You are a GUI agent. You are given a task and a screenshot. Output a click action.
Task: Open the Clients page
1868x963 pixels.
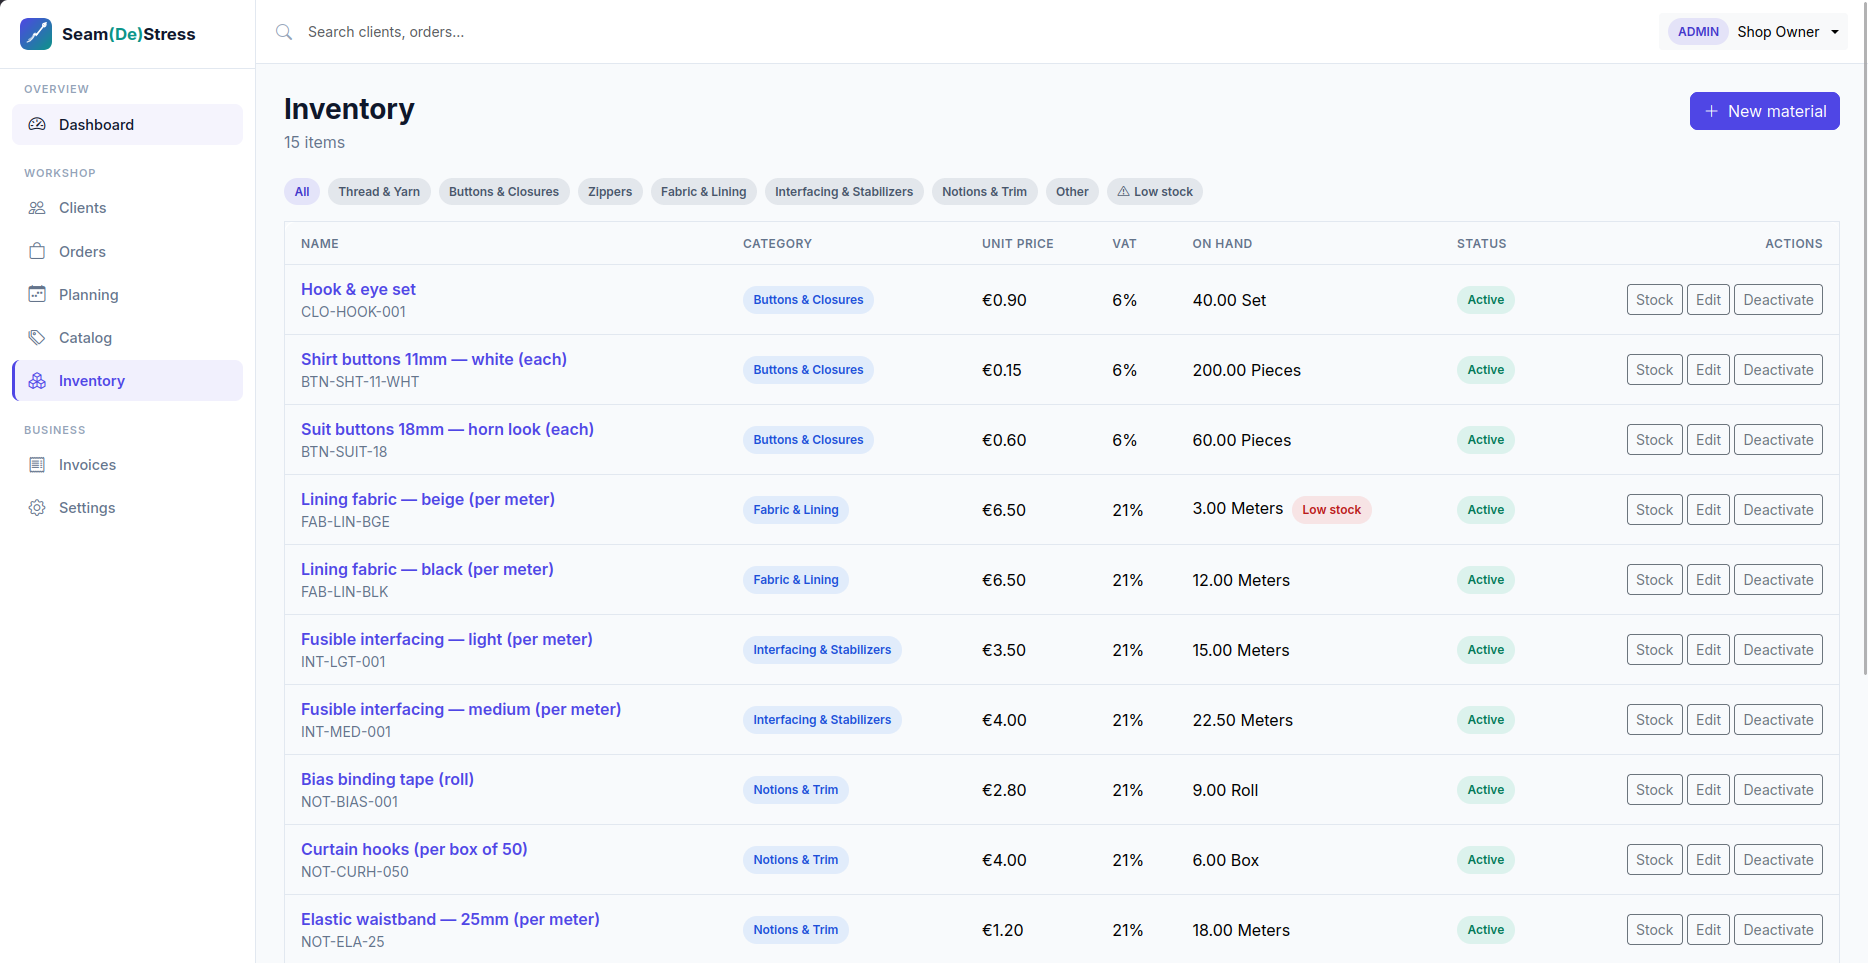127,208
